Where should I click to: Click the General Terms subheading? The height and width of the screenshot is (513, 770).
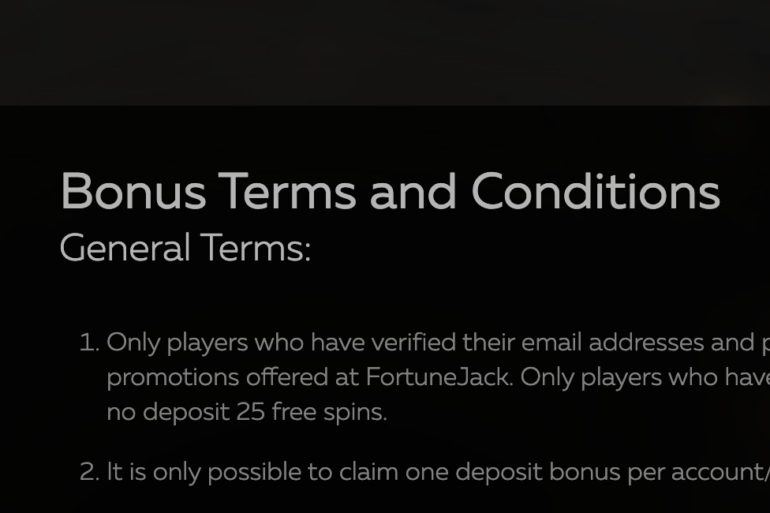click(x=185, y=247)
